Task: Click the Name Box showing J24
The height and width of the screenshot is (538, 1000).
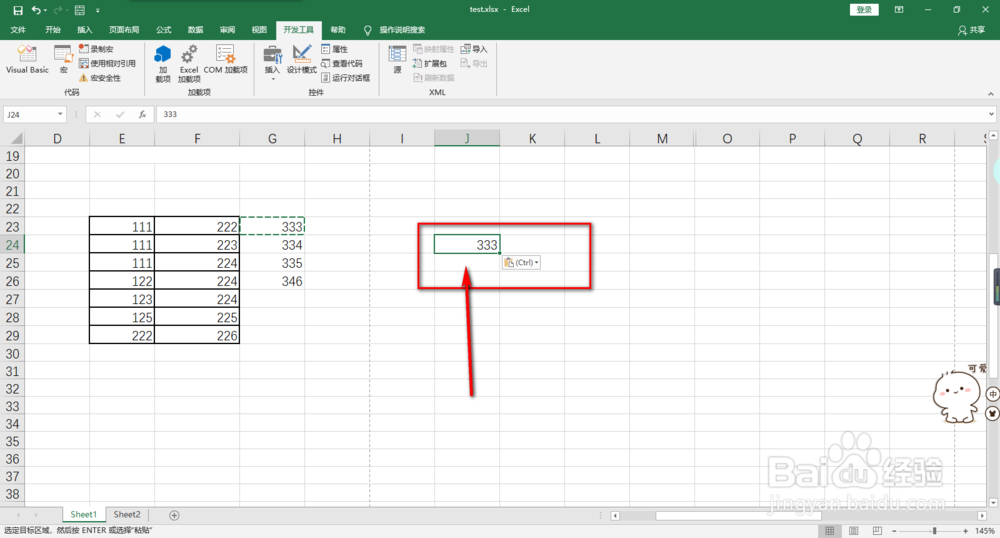Action: [30, 114]
